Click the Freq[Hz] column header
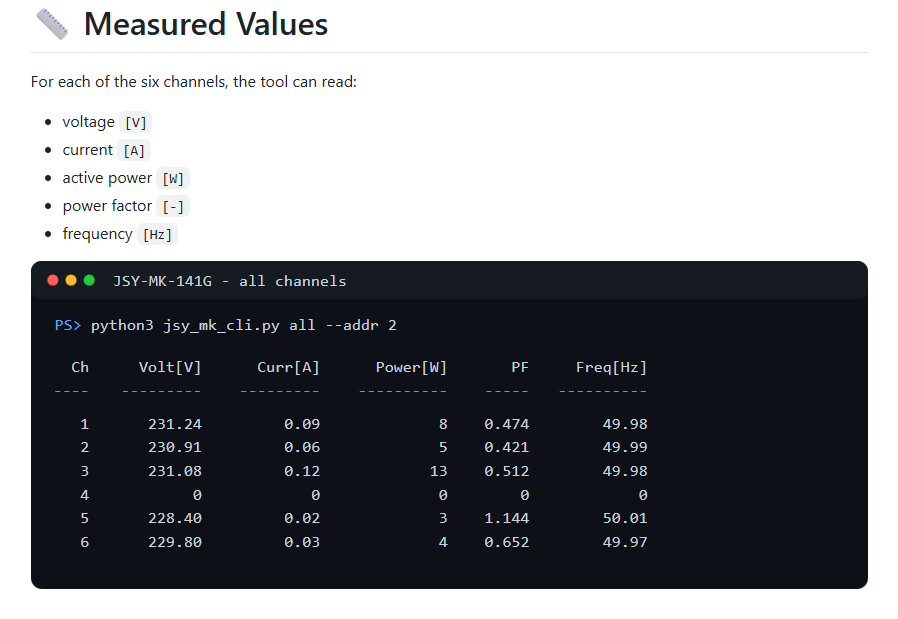Viewport: 898px width, 619px height. coord(612,367)
